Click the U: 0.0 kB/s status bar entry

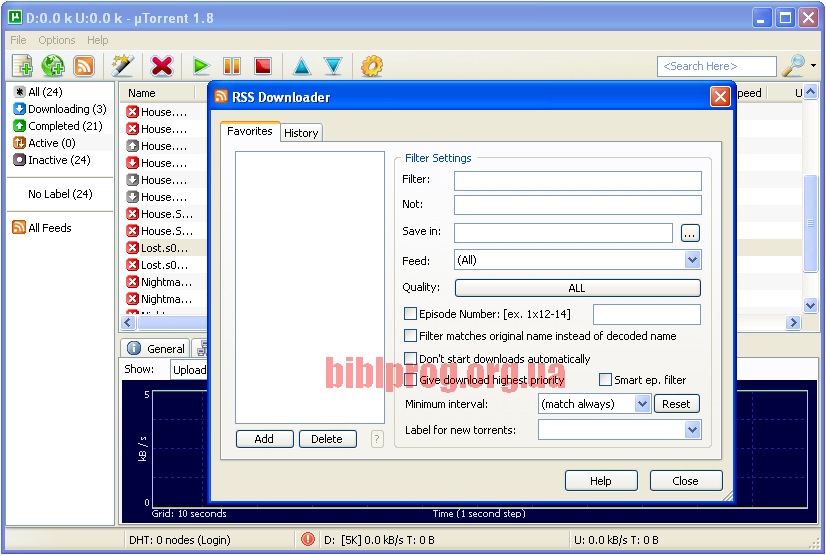click(x=616, y=540)
